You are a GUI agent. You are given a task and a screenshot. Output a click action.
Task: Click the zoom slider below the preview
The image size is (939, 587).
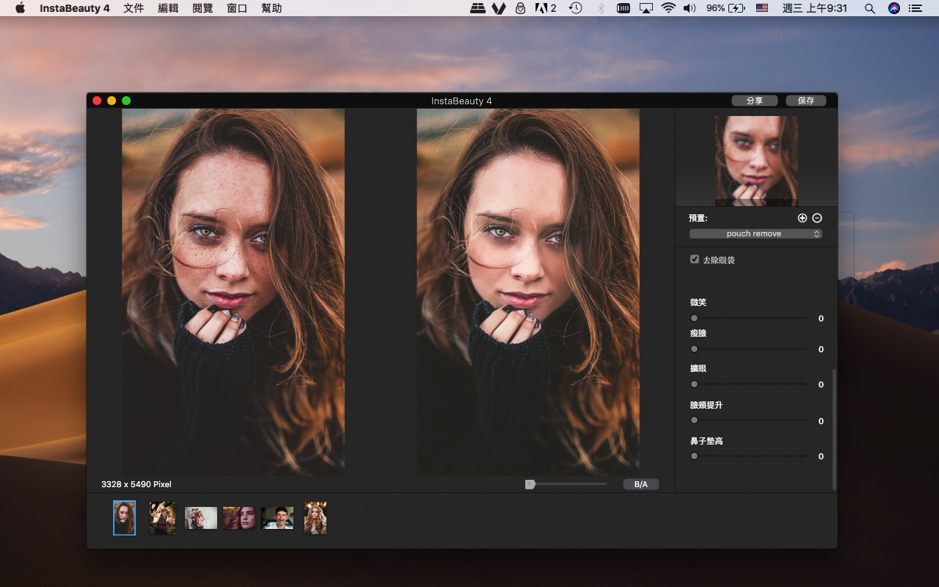(529, 483)
